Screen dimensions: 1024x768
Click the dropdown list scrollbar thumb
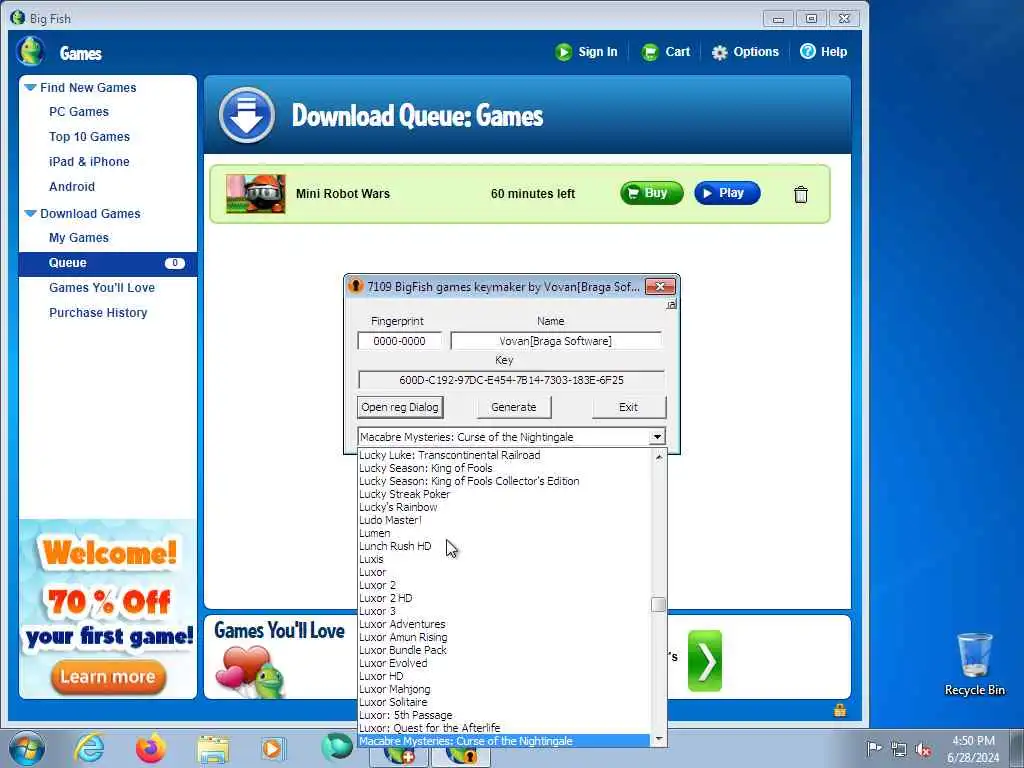(x=658, y=605)
